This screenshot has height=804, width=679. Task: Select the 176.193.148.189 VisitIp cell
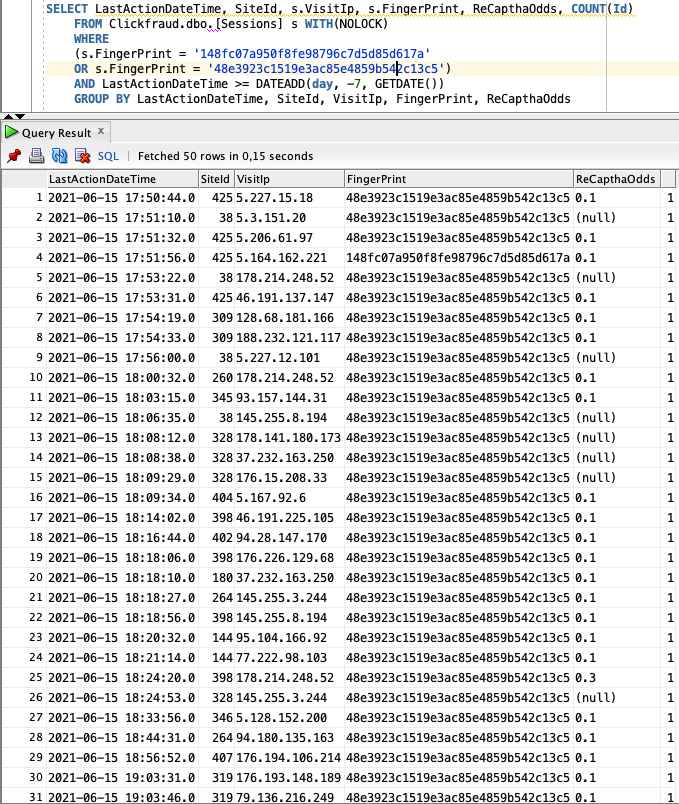coord(289,778)
